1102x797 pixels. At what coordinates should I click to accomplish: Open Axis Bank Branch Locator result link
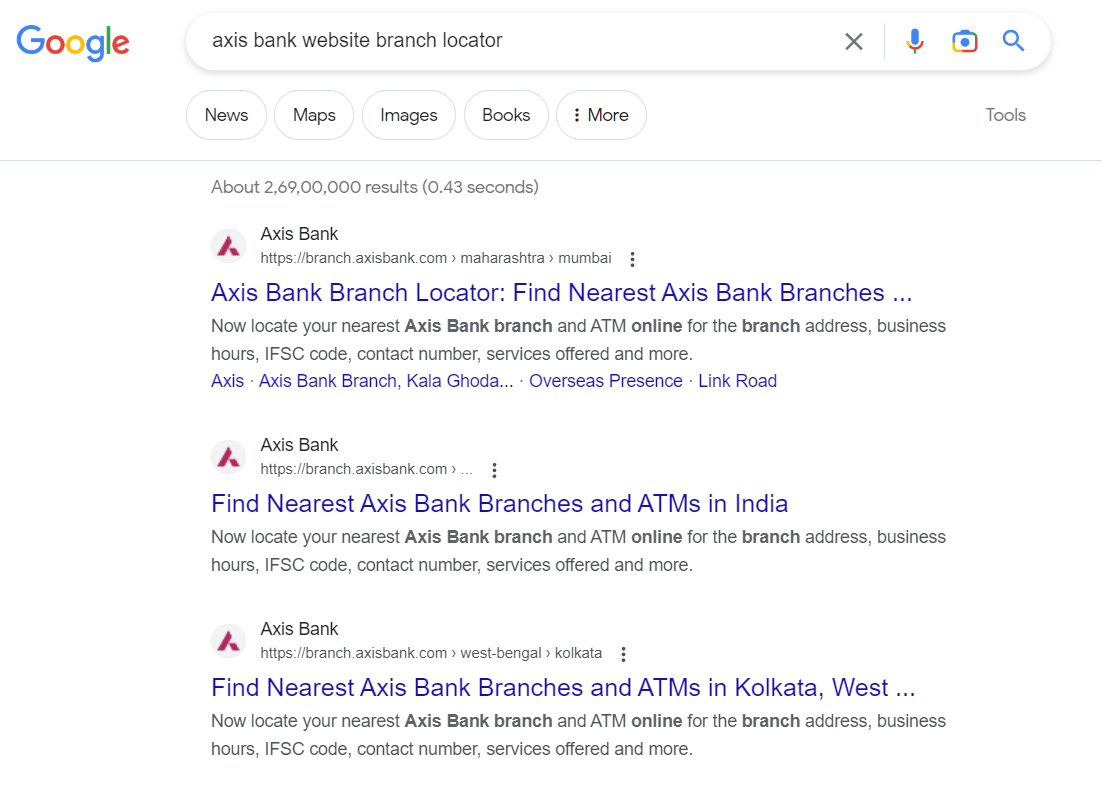coord(562,292)
